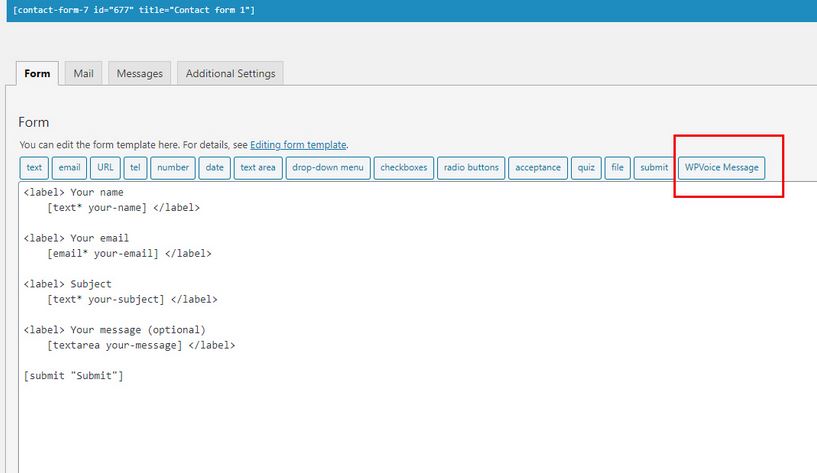
Task: Insert a radio buttons tag
Action: [471, 168]
